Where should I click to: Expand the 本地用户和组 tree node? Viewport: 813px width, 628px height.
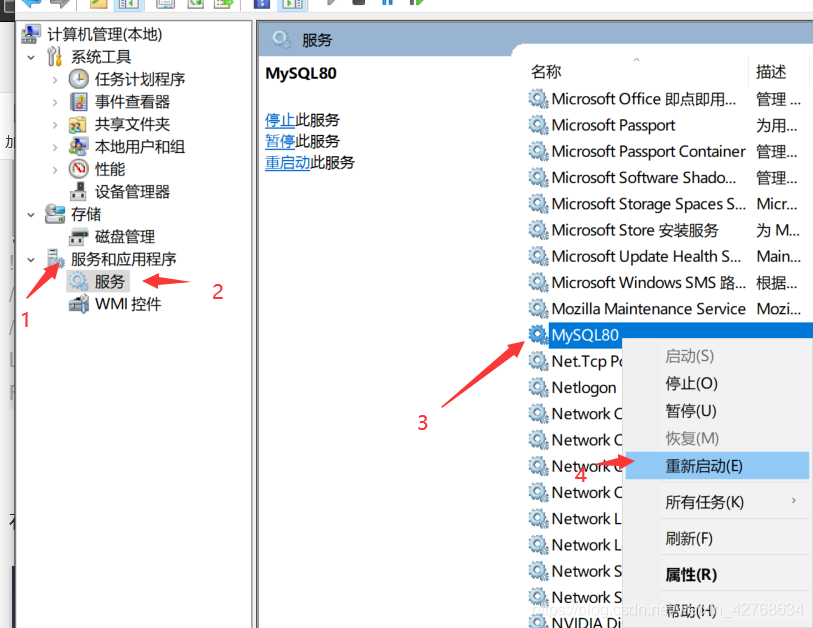[55, 147]
